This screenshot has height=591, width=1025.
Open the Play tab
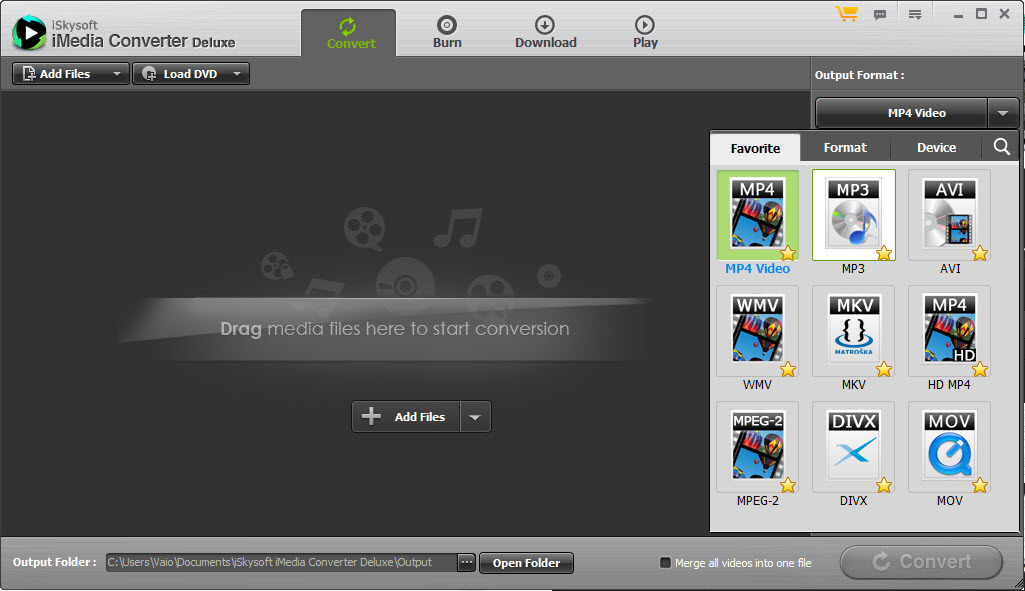[645, 33]
